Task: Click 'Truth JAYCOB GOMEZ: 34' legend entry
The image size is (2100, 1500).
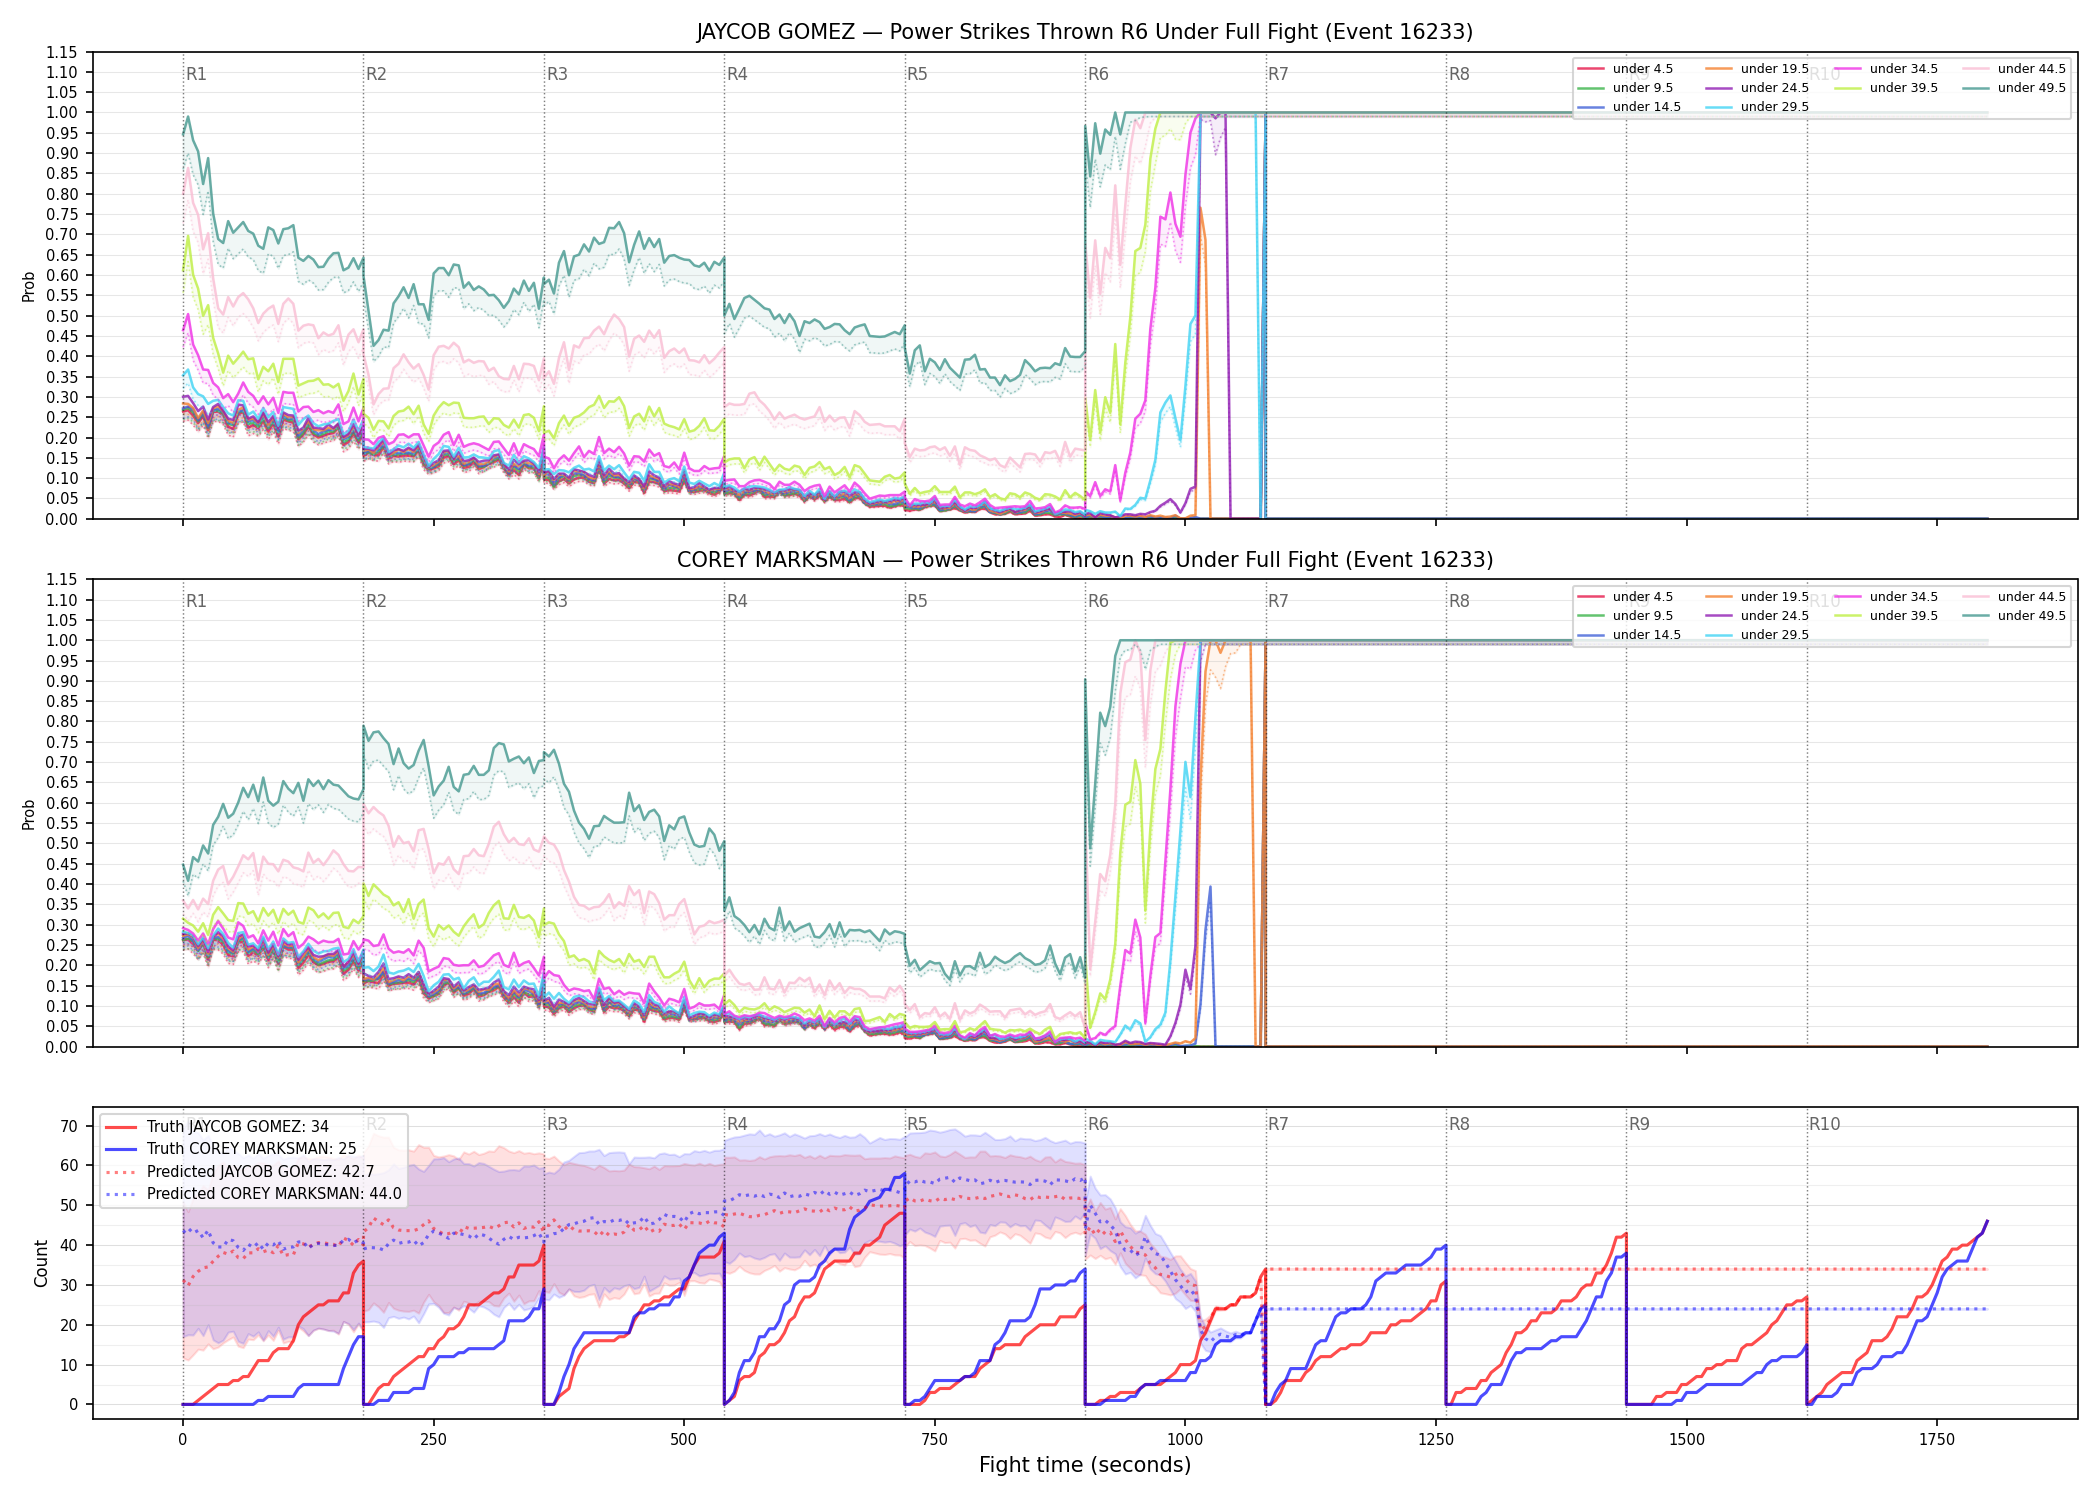Action: click(x=217, y=1127)
